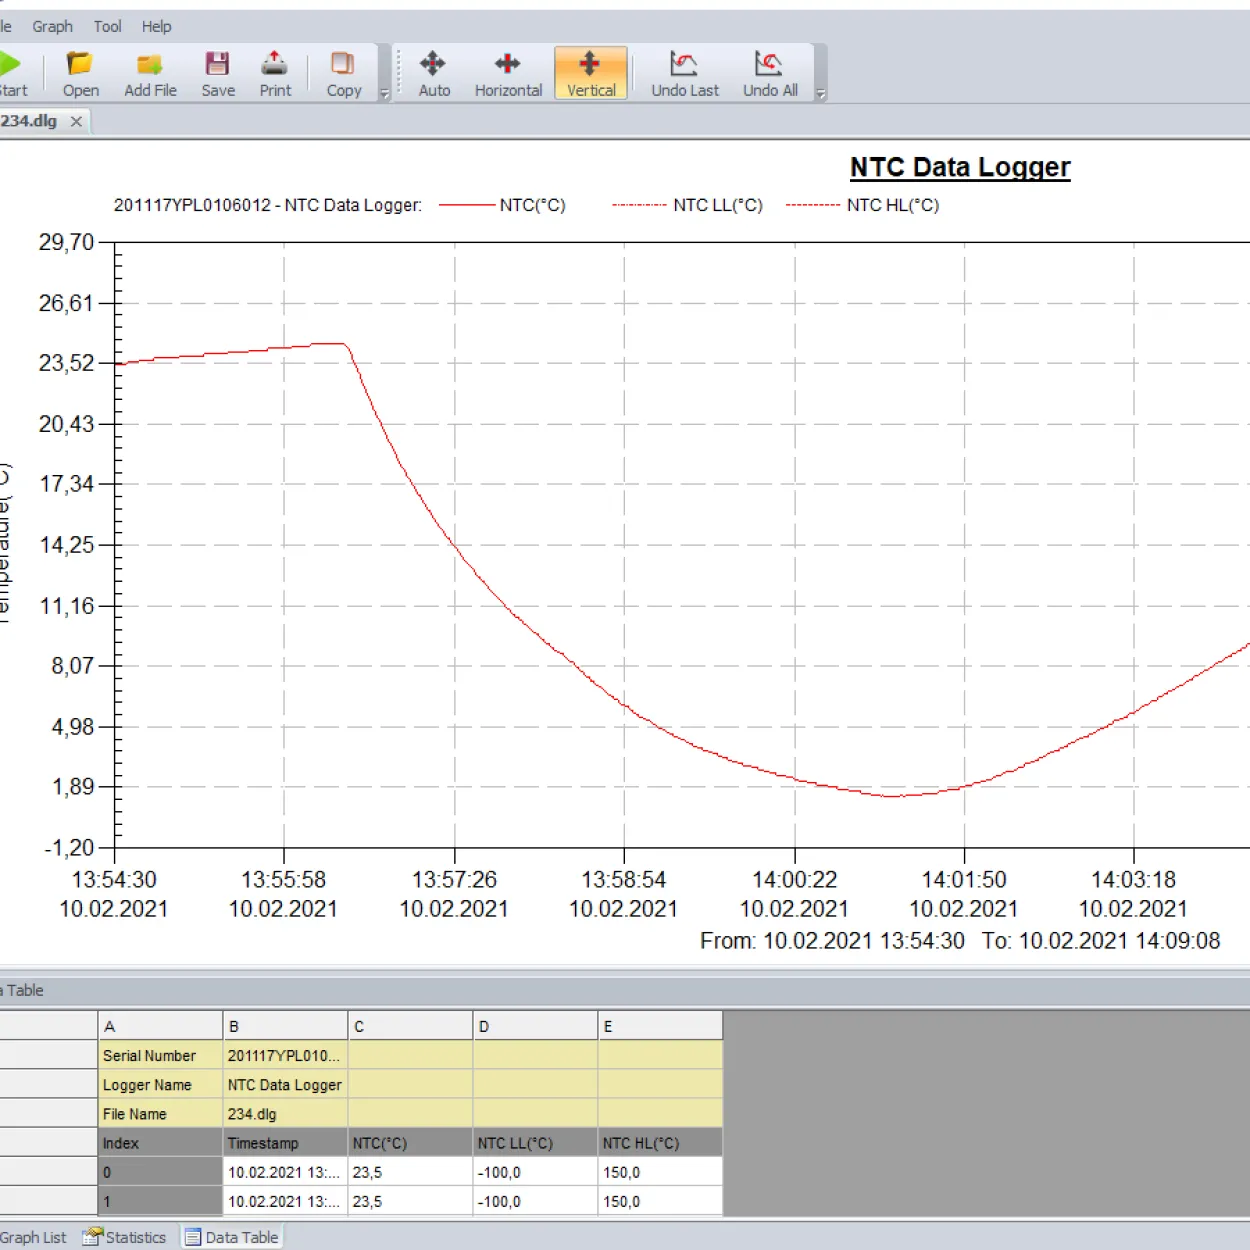Click the 234.dlg file name cell
Image resolution: width=1250 pixels, height=1250 pixels.
pos(285,1114)
